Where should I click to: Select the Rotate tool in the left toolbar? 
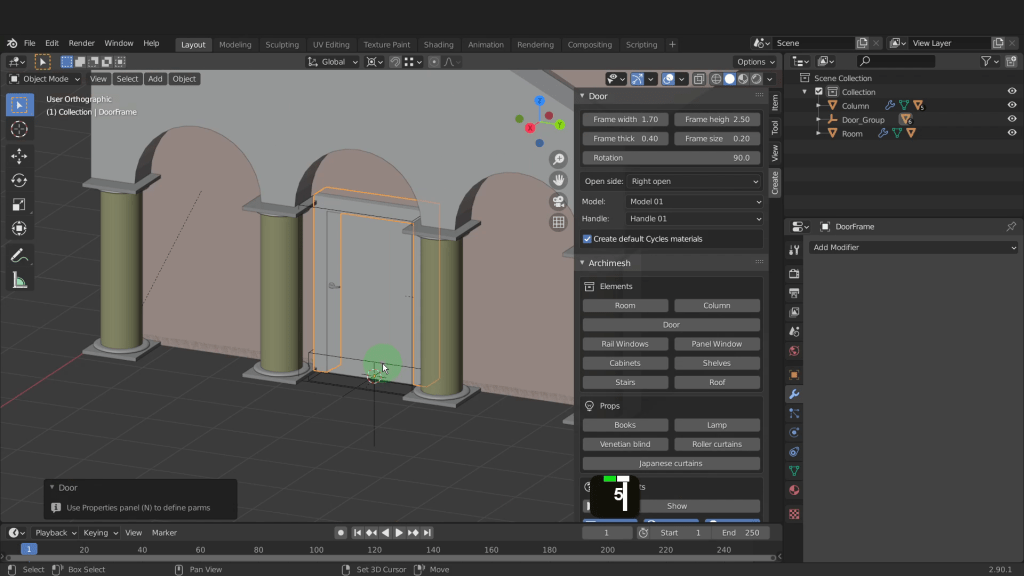point(19,180)
